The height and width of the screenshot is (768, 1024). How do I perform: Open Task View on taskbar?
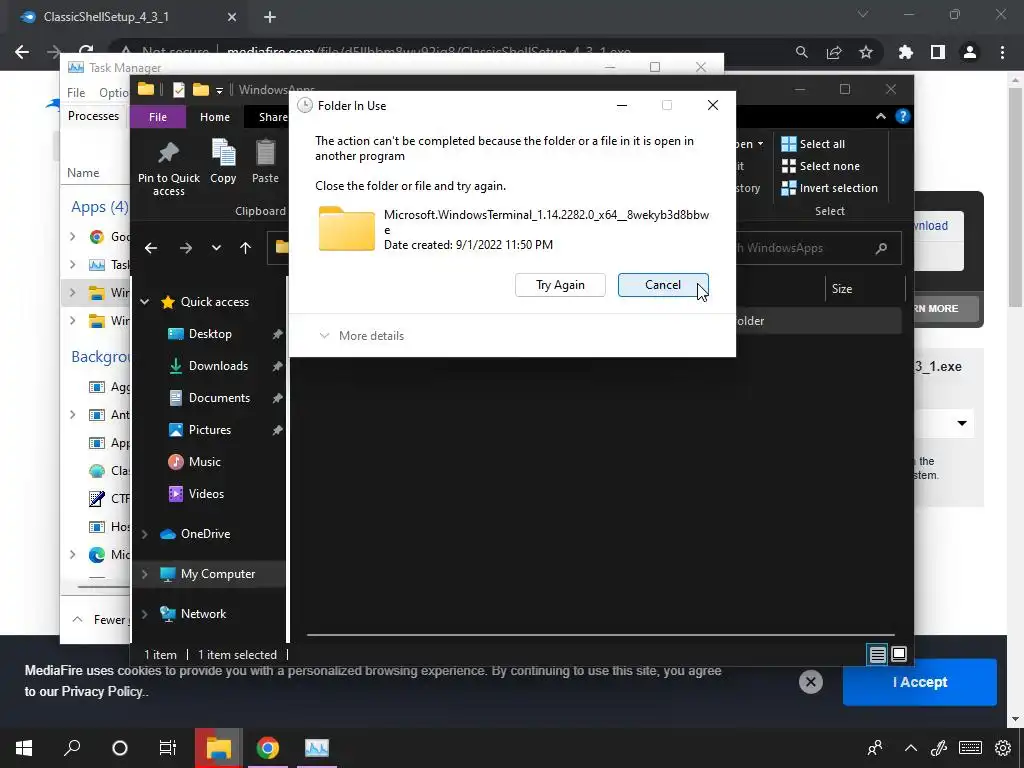[168, 748]
